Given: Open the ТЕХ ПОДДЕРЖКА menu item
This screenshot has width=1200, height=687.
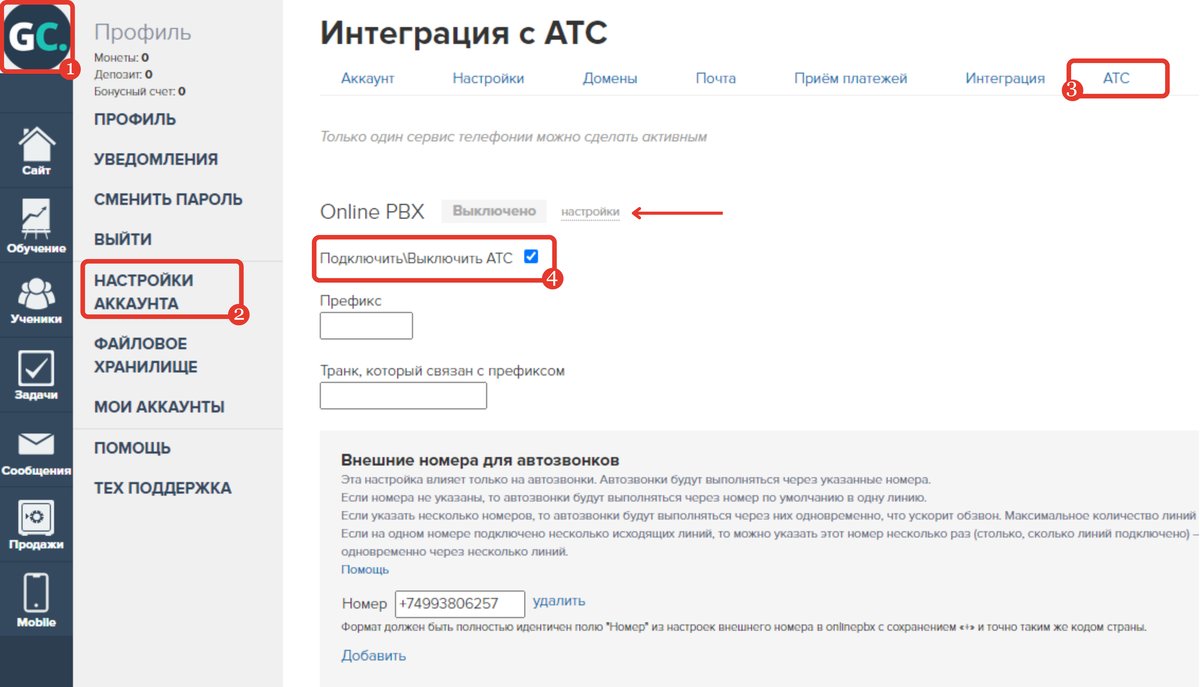Looking at the screenshot, I should [163, 488].
